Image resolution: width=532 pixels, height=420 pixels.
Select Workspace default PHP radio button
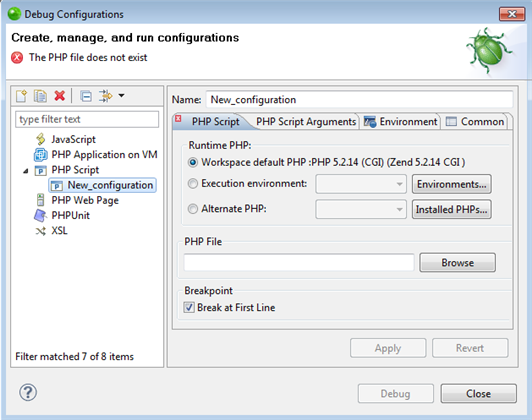coord(193,163)
